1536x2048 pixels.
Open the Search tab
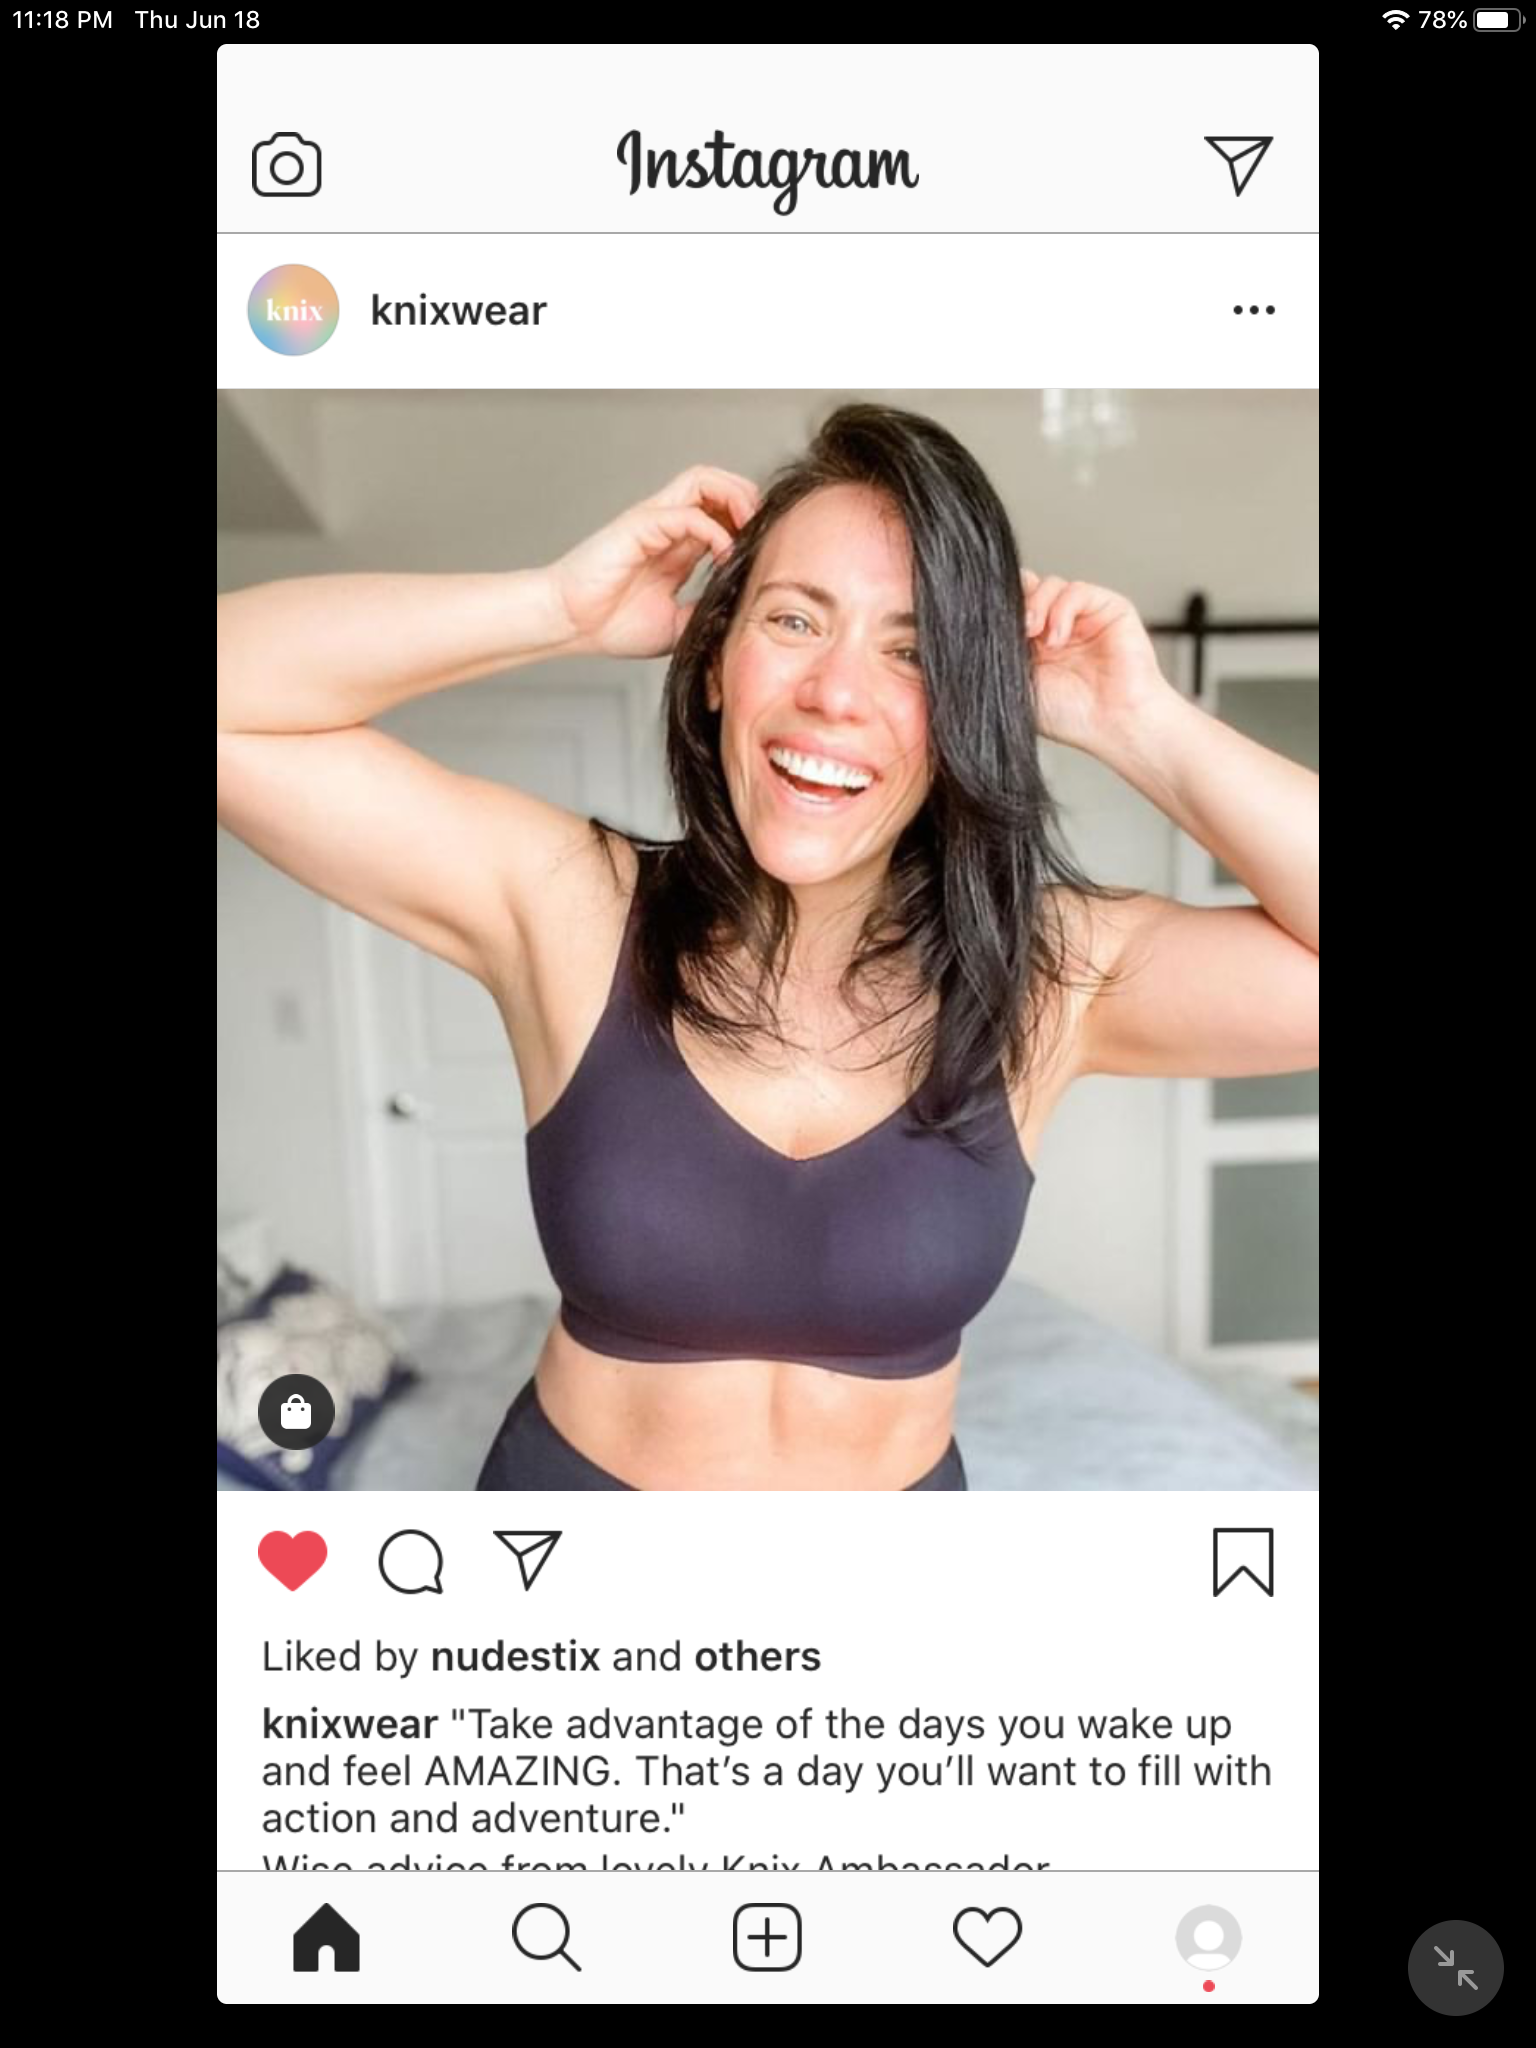click(546, 1937)
